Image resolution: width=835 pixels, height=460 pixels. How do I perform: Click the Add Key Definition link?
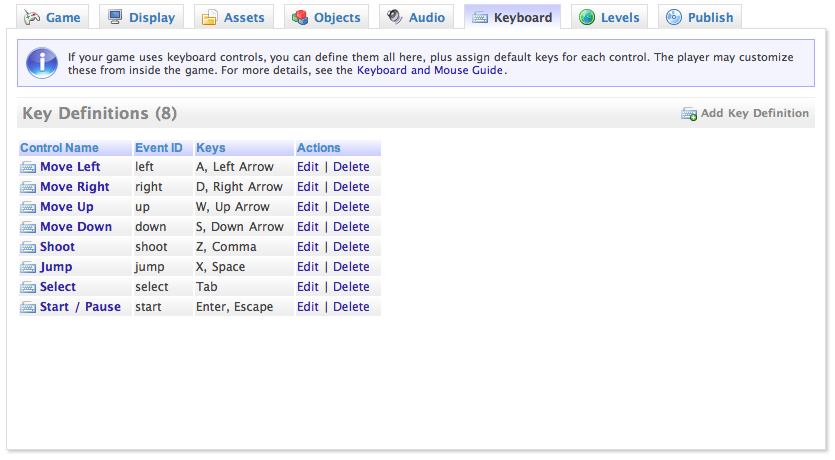coord(754,114)
